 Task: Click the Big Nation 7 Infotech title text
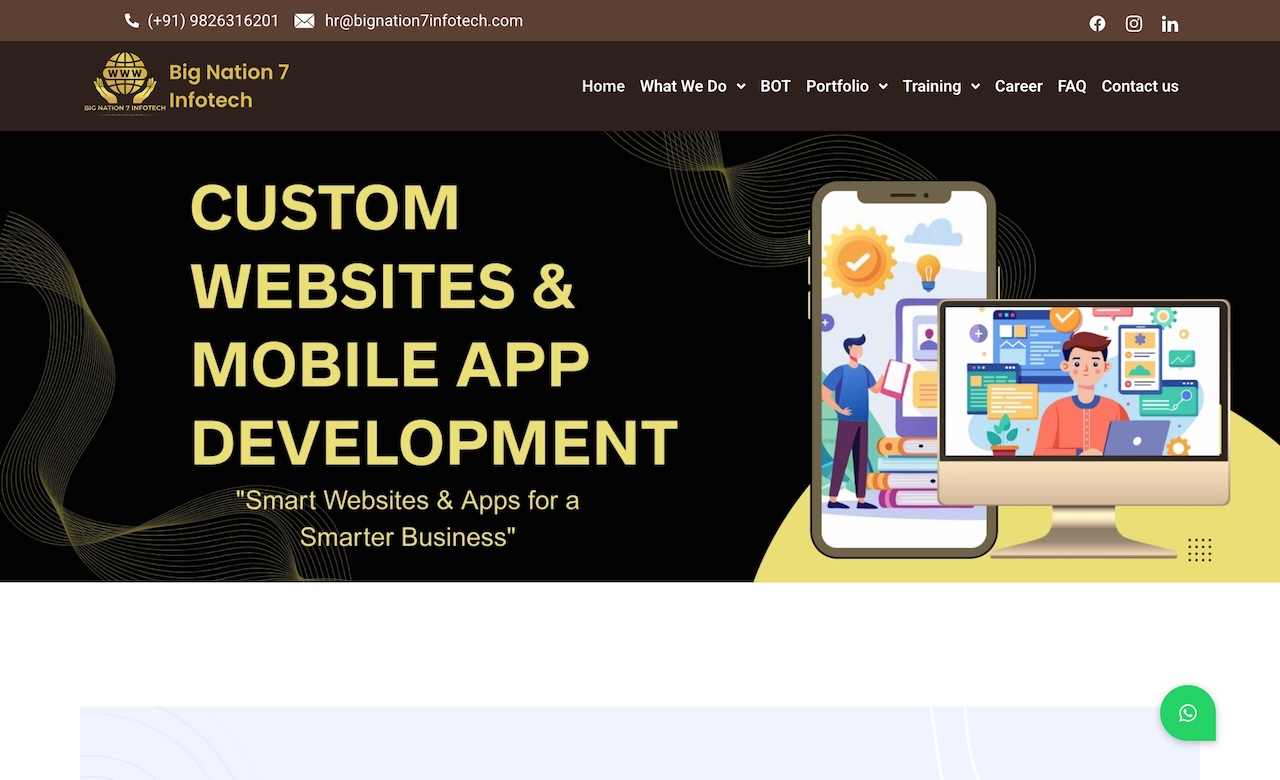pos(229,86)
